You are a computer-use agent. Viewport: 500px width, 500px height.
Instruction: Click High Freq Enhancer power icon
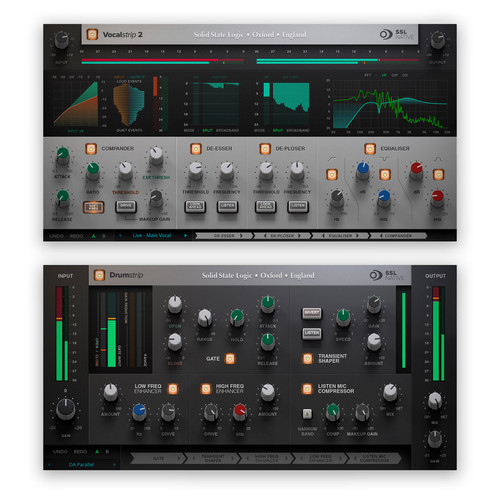(x=206, y=389)
